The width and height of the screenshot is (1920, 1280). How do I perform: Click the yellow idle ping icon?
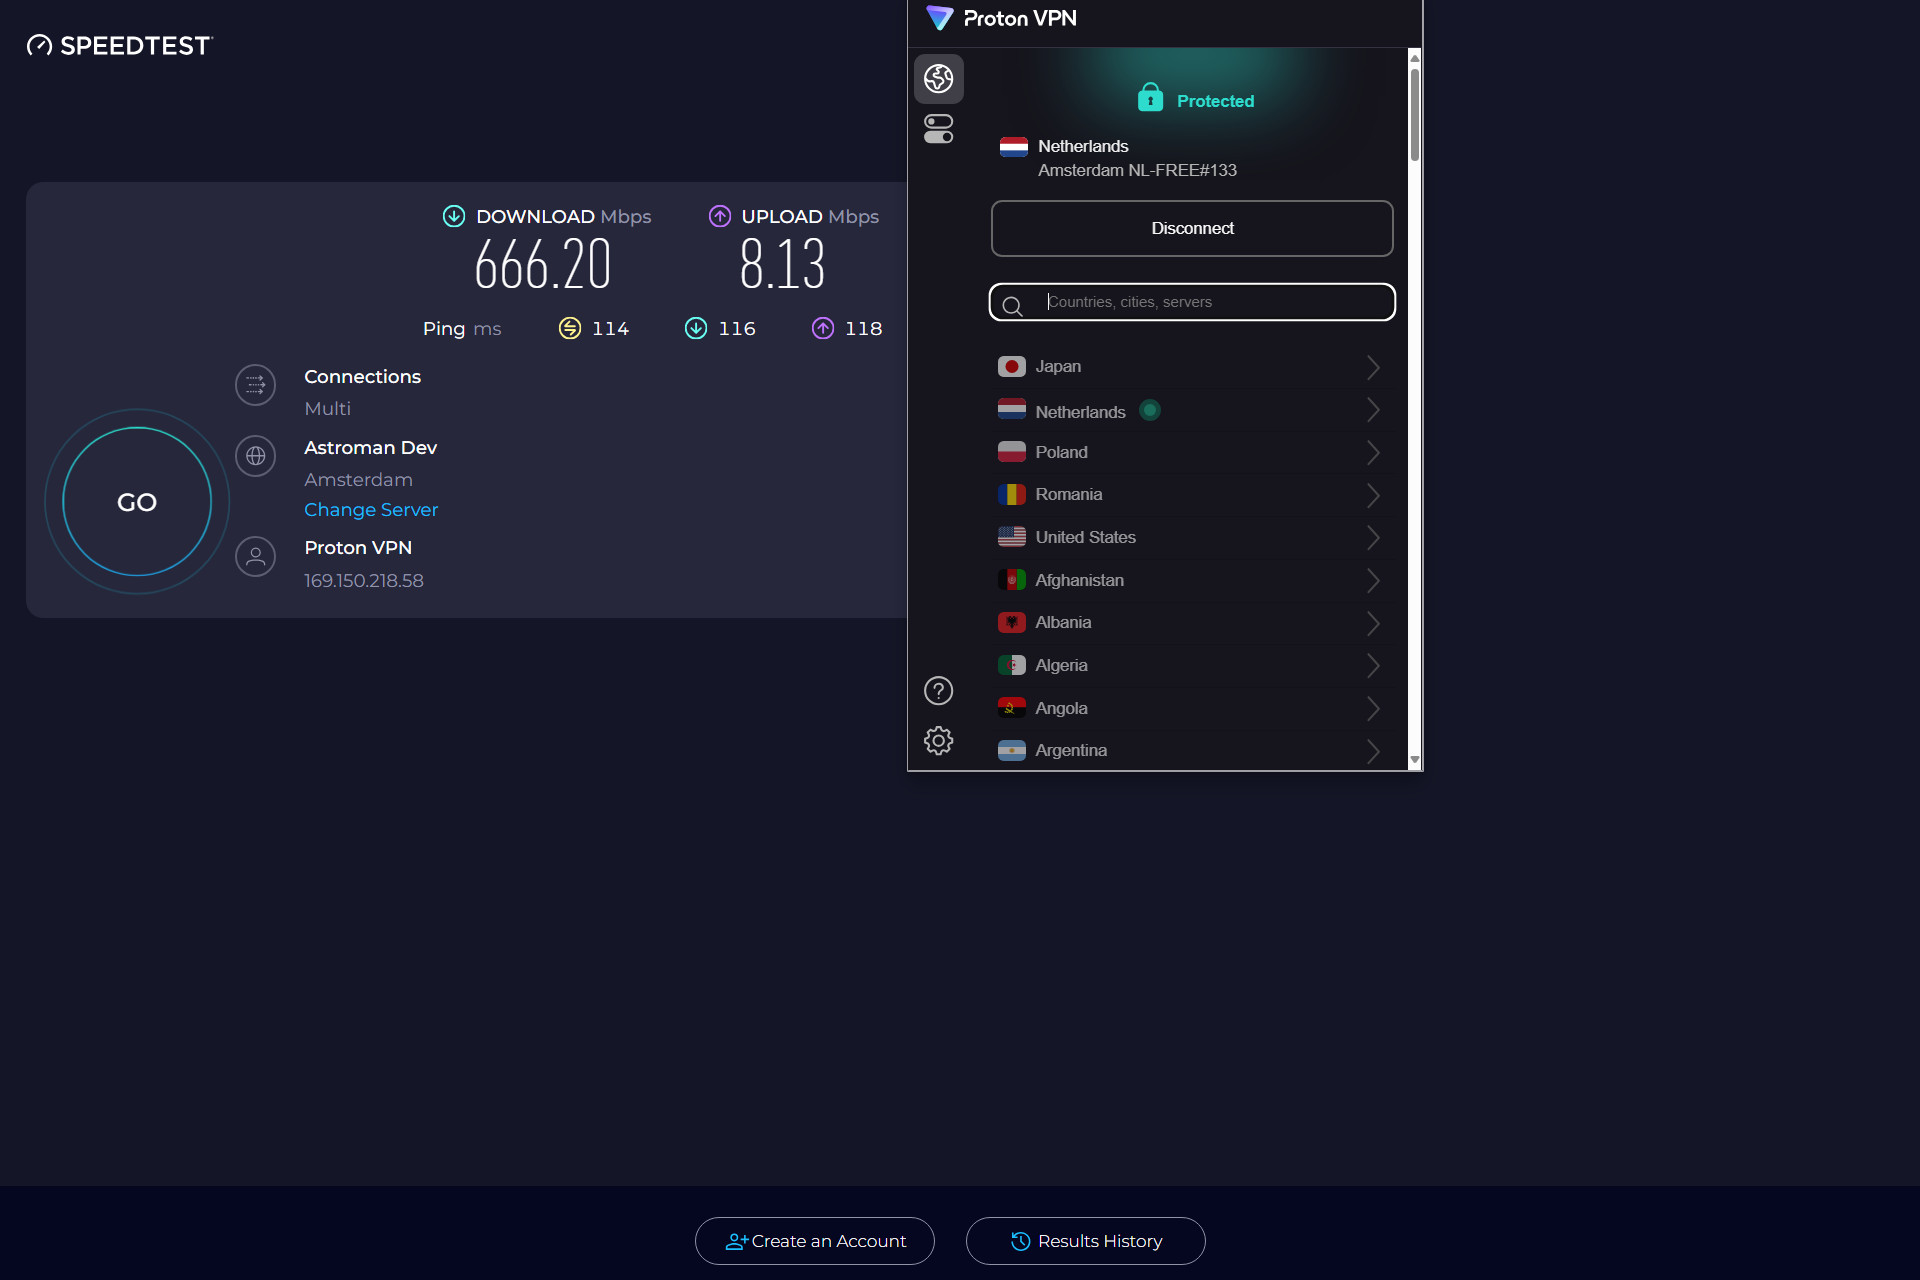[570, 328]
